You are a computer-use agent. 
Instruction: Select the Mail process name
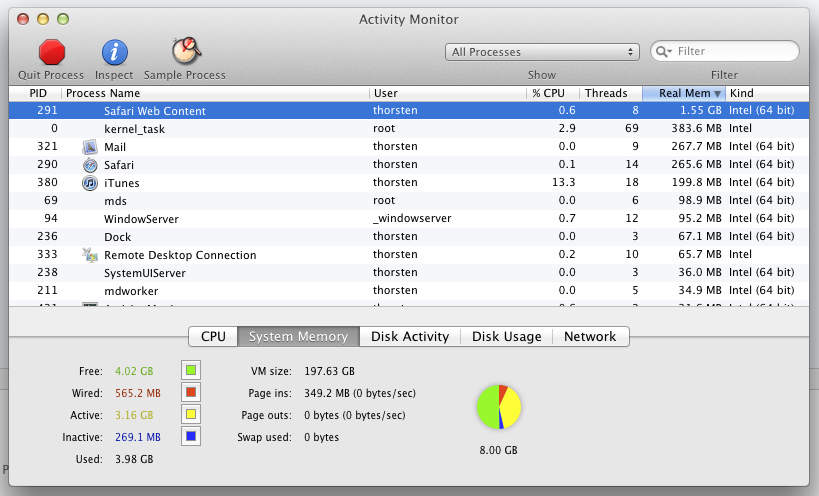tap(115, 147)
